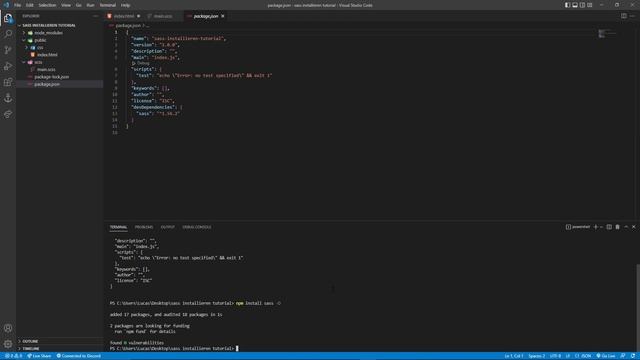Toggle primary side bar layout icon

click(567, 5)
